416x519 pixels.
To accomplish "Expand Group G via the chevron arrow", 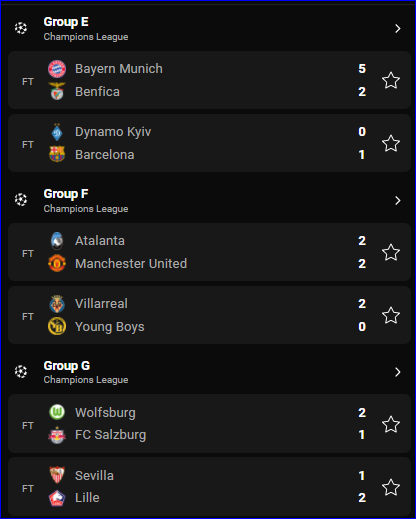I will 398,372.
